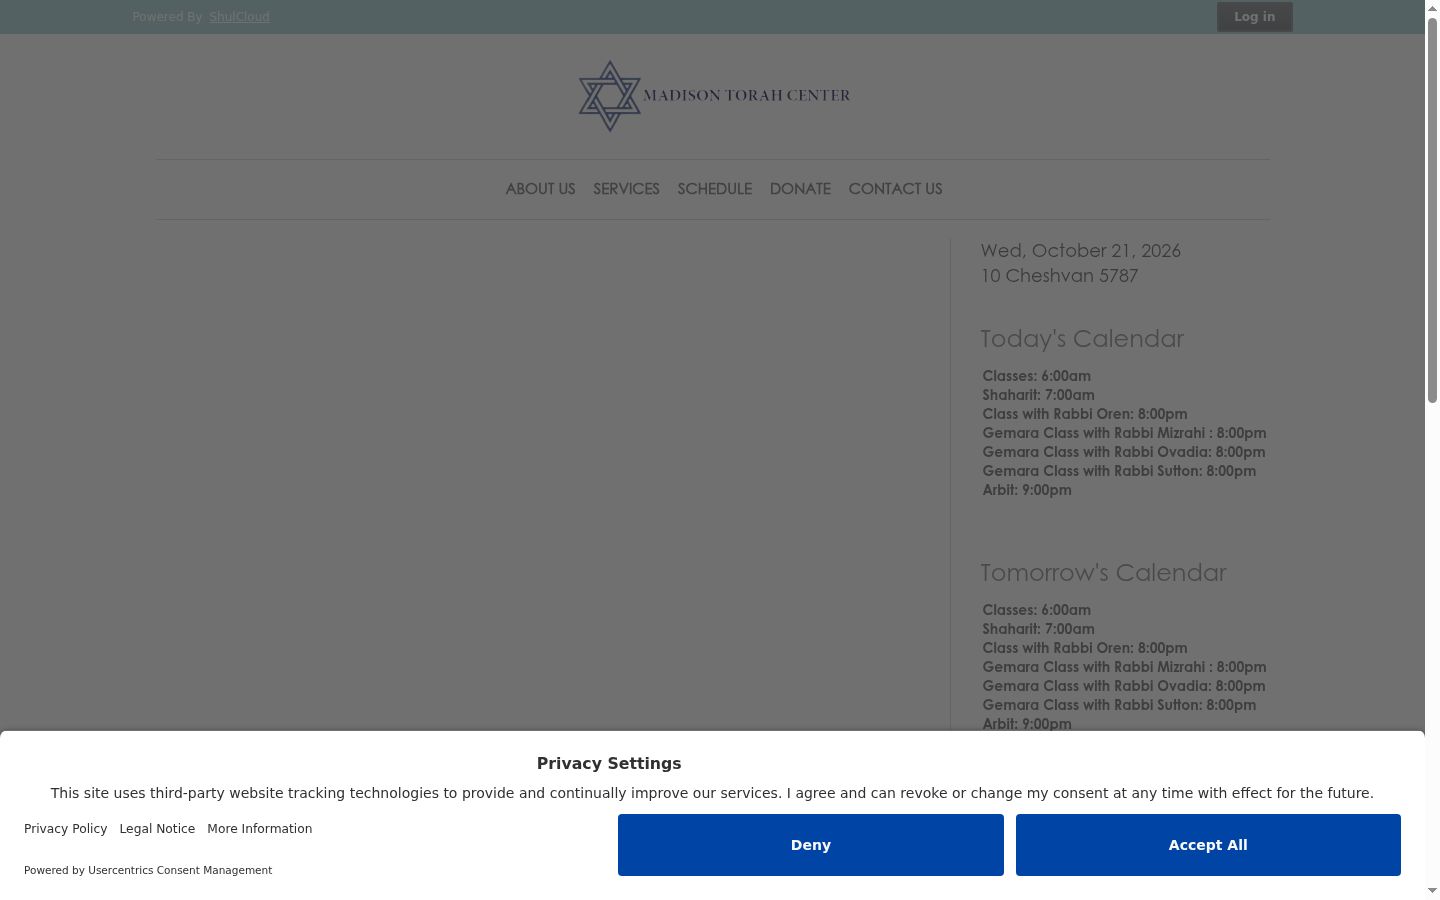Screen dimensions: 1440x900
Task: Click tomorrow's Gemara Class with Rabbi Ovadia
Action: (x=1124, y=686)
